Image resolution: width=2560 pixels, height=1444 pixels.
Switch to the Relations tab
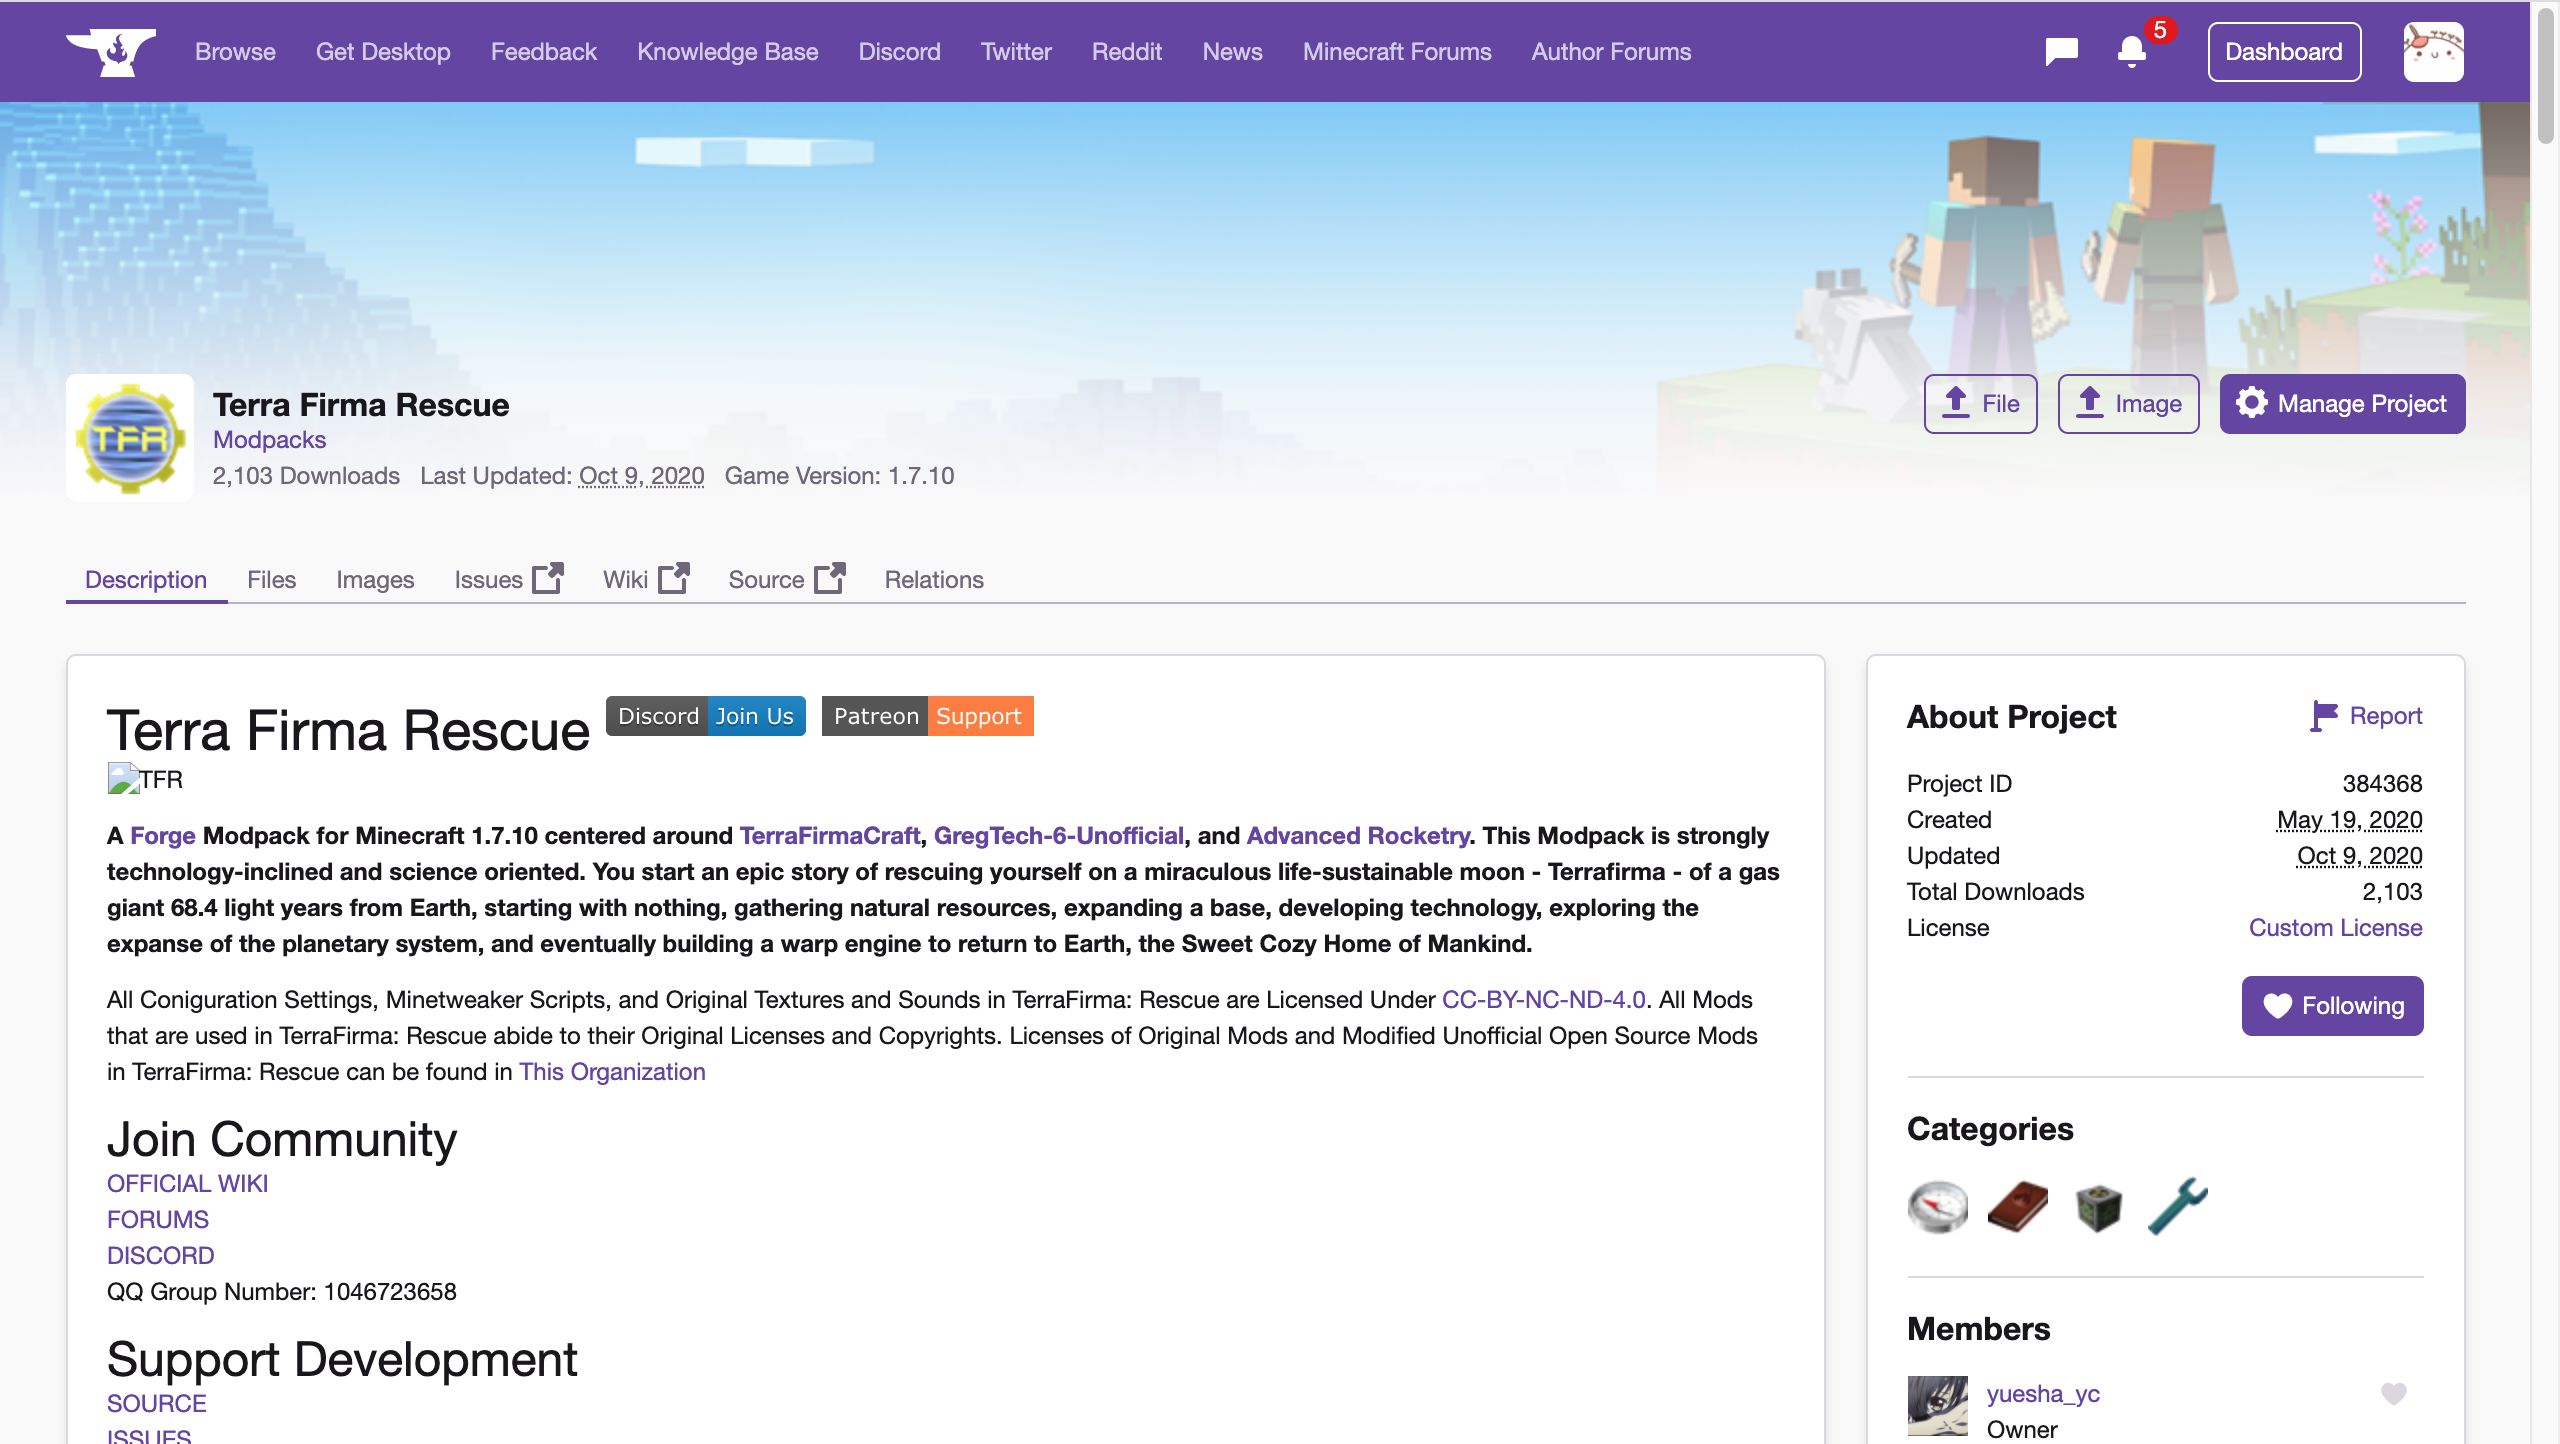(934, 580)
